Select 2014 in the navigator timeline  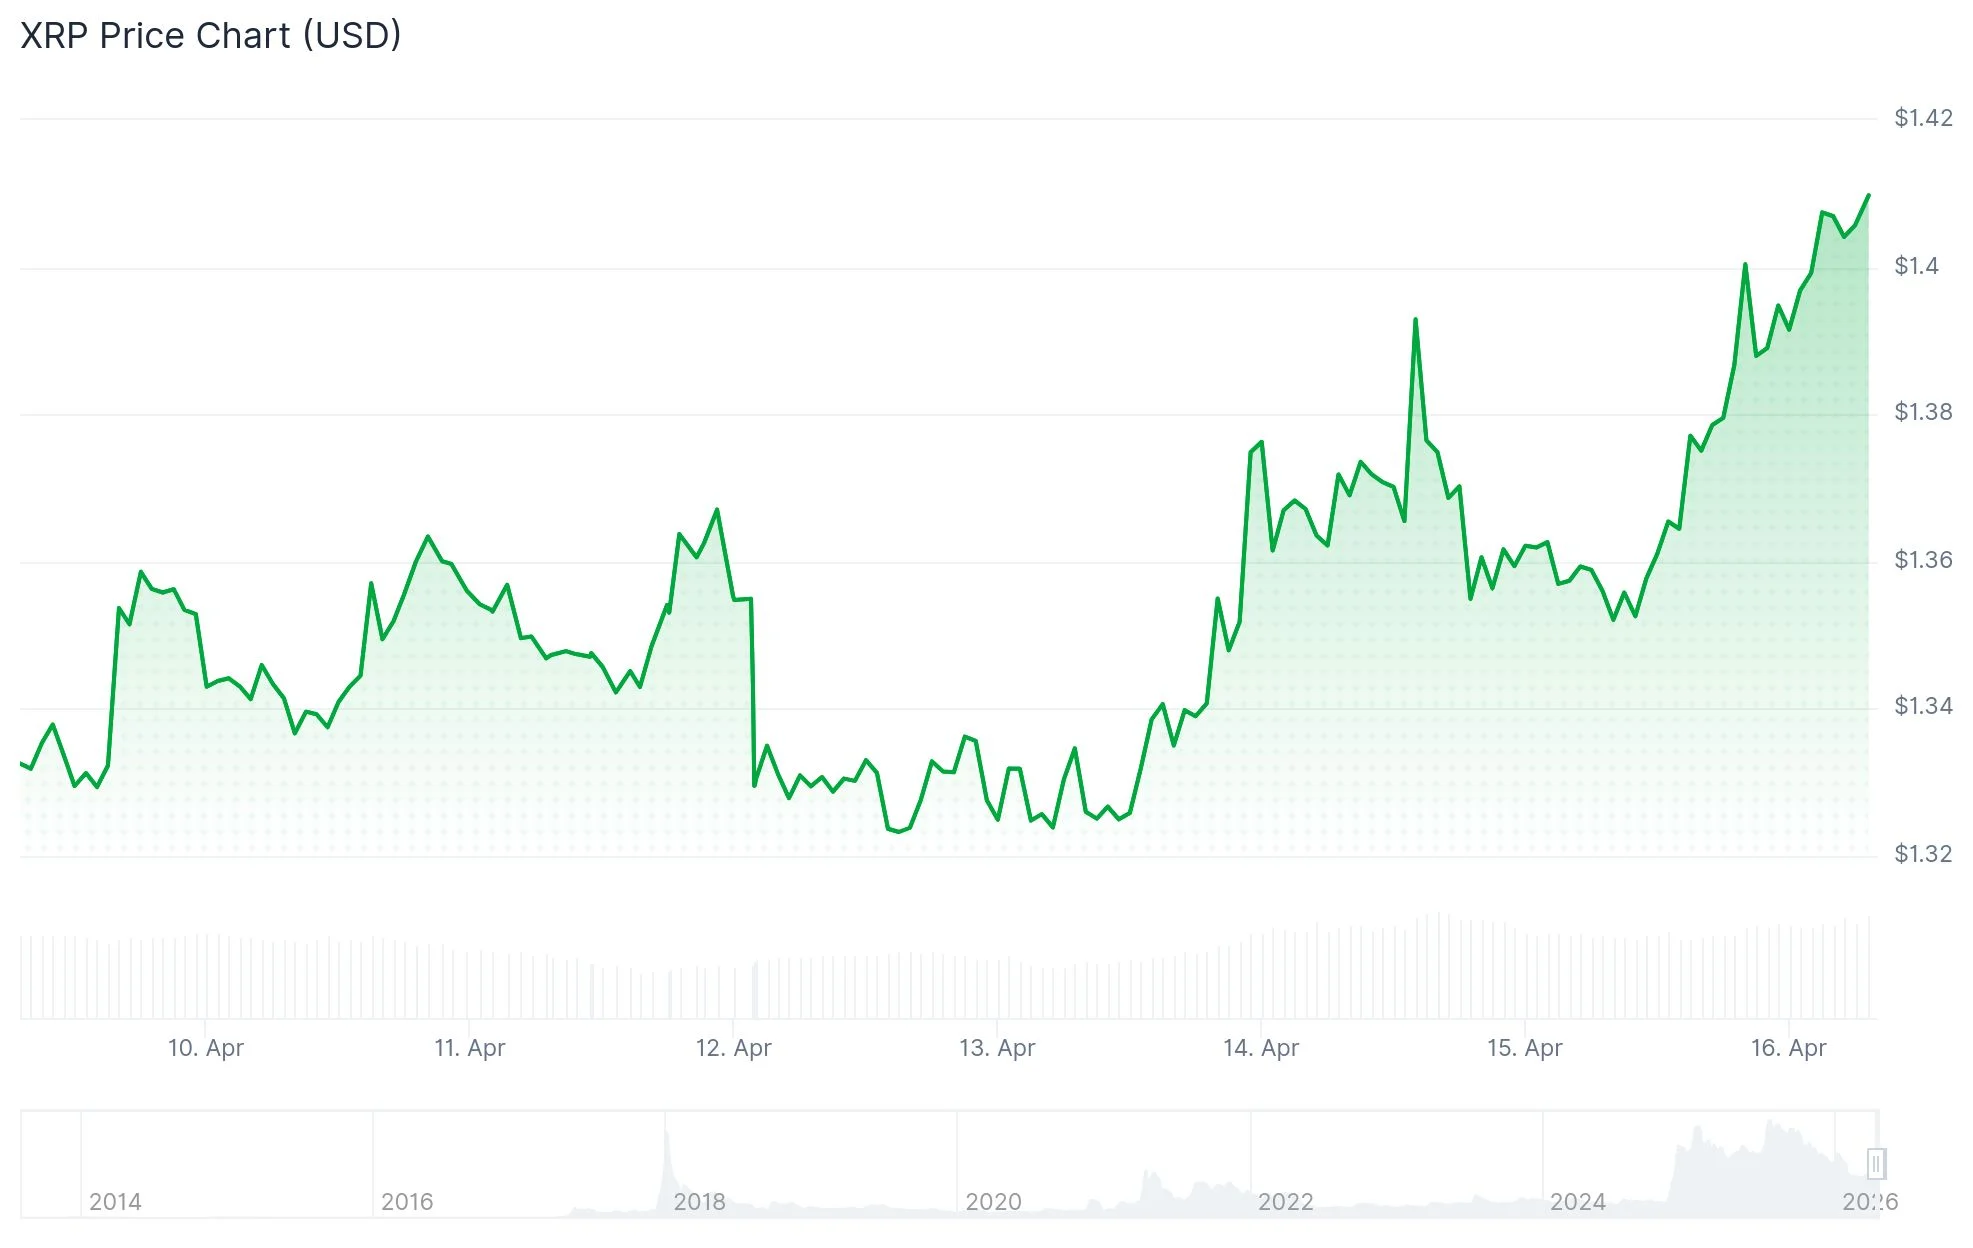115,1202
